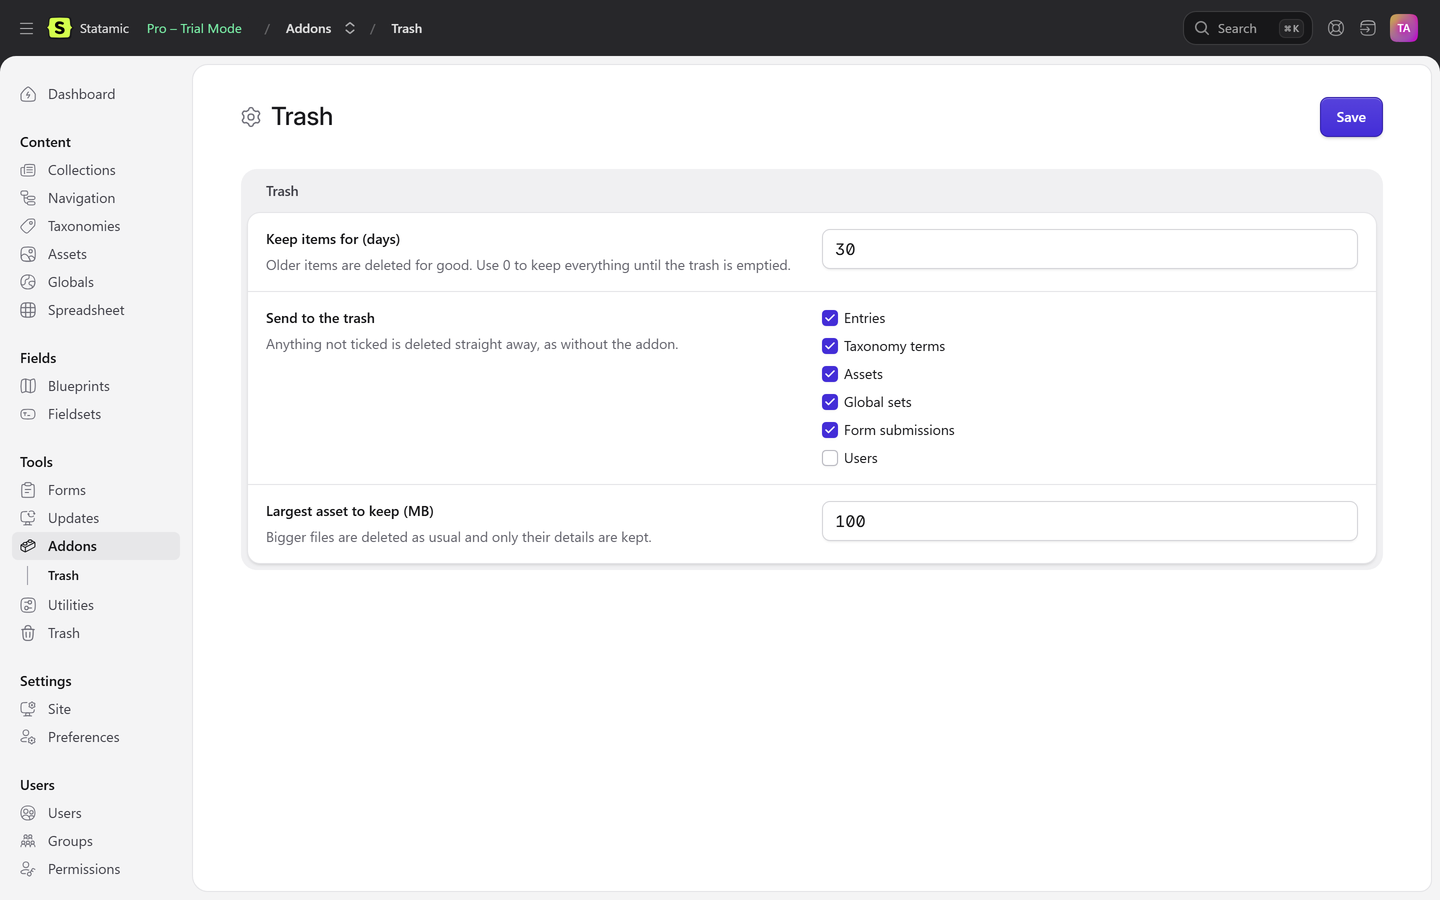The image size is (1440, 900).
Task: Select the Addons item in sidebar
Action: click(96, 546)
